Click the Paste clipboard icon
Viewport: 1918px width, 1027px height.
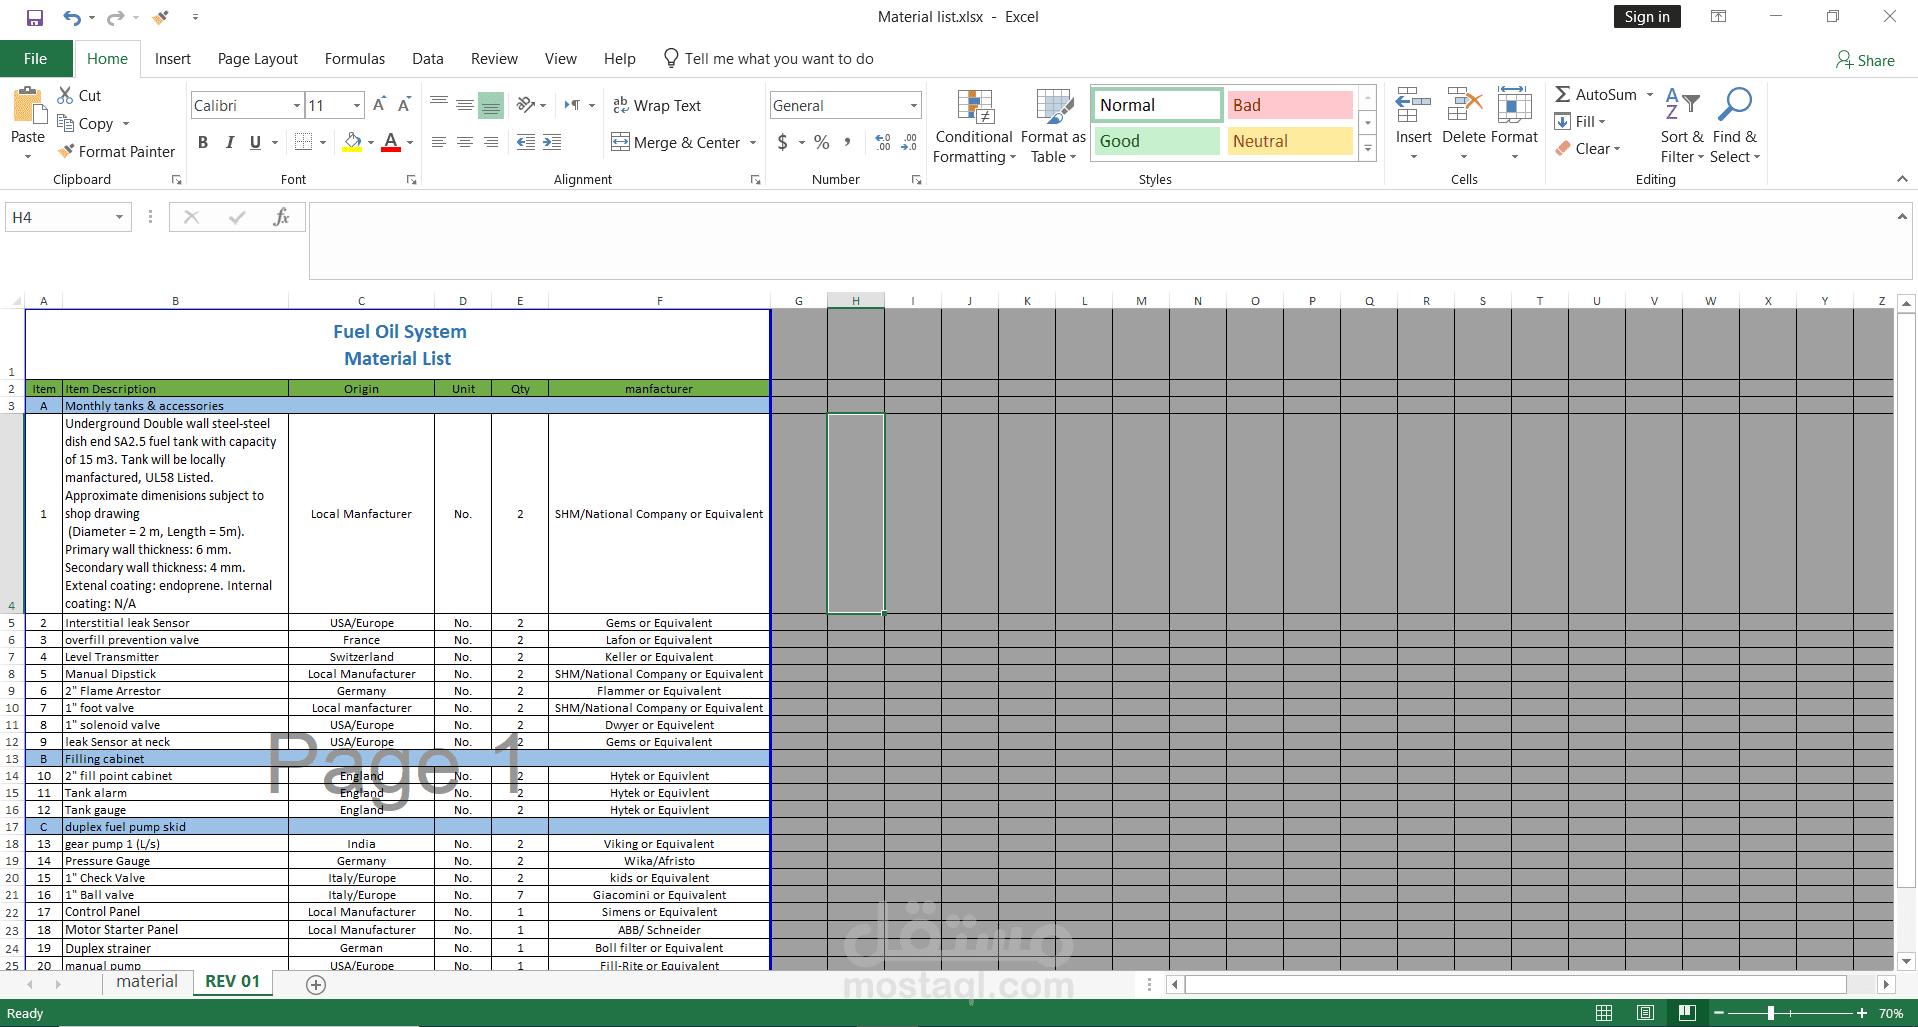28,106
